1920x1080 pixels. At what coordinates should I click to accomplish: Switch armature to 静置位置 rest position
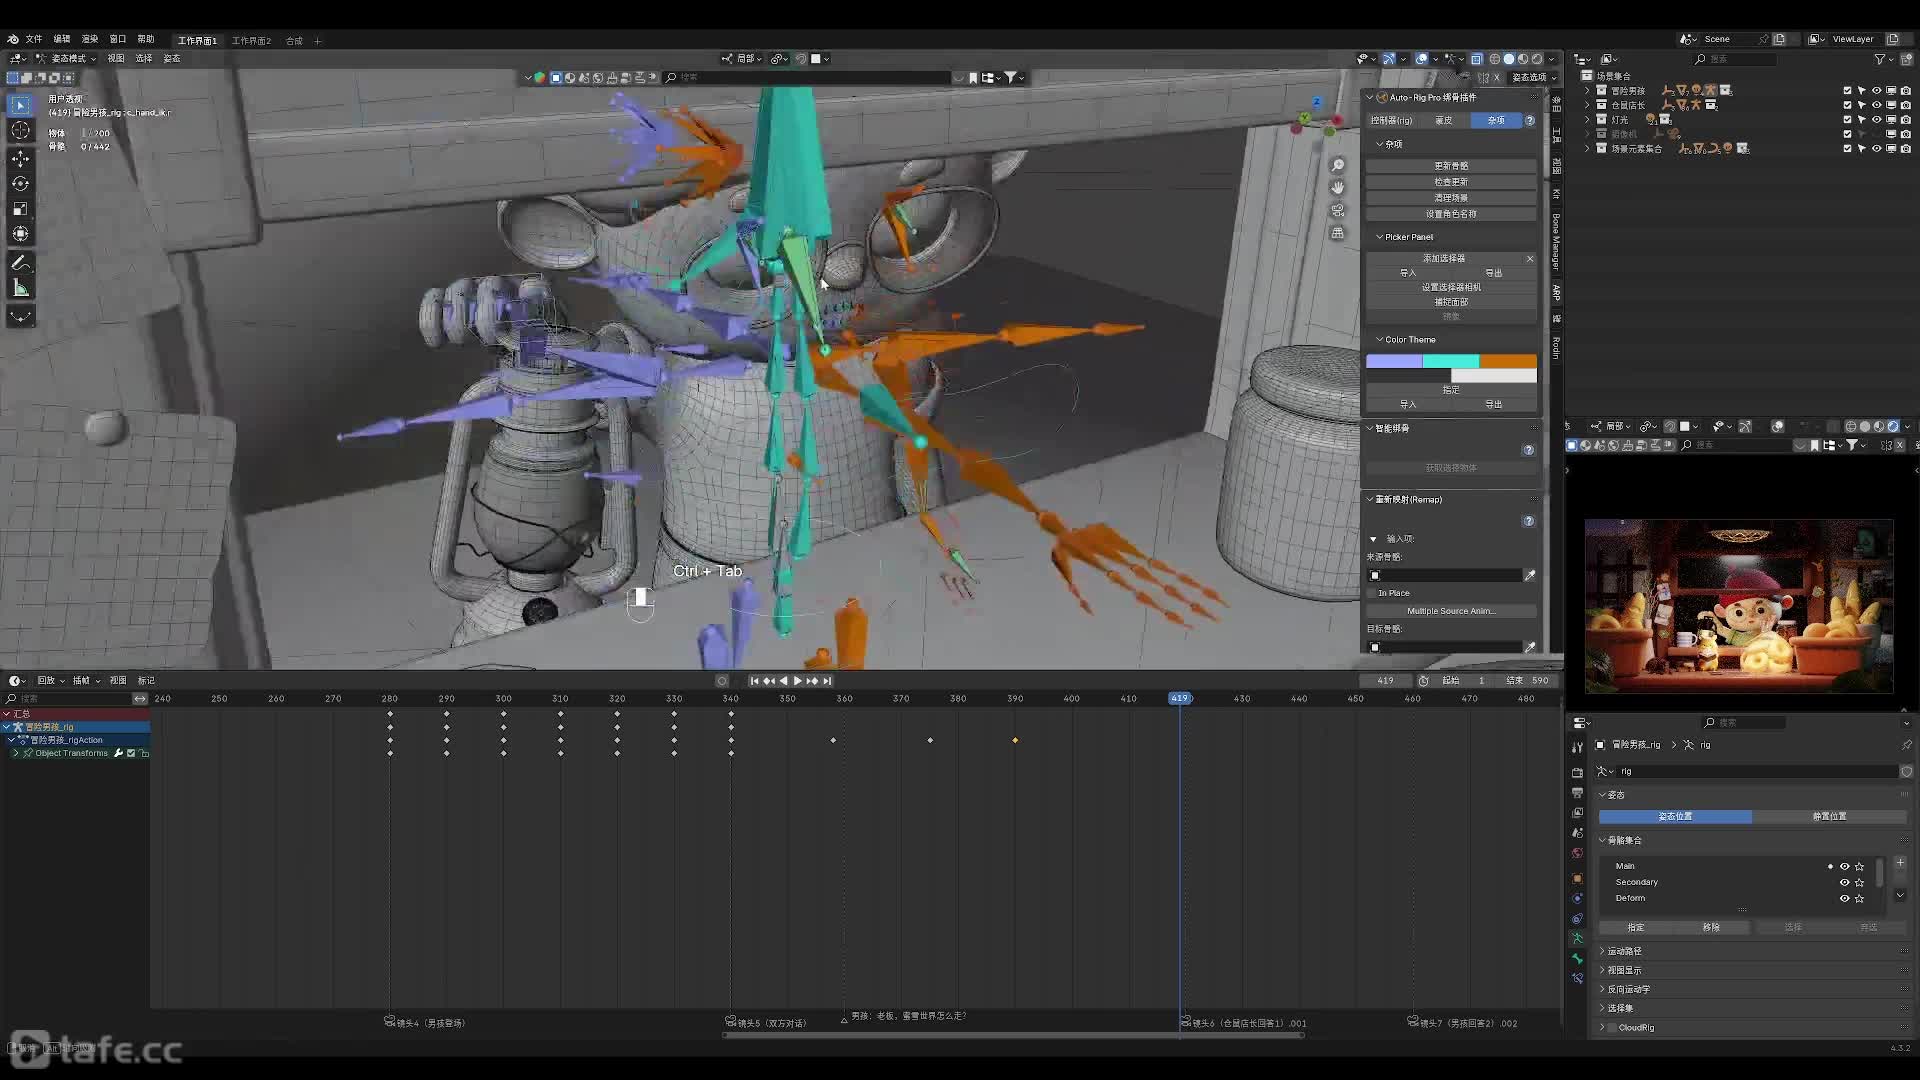[x=1829, y=817]
